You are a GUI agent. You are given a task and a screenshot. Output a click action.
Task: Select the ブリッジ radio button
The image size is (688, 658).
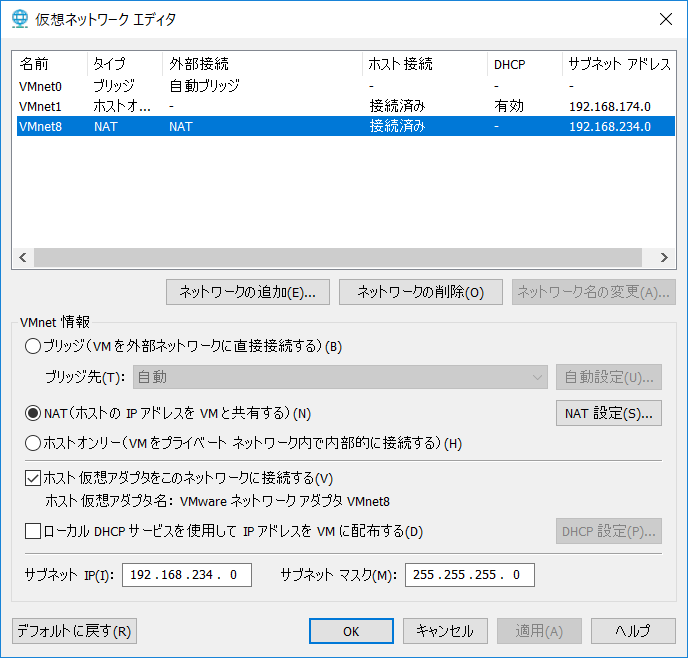point(33,346)
